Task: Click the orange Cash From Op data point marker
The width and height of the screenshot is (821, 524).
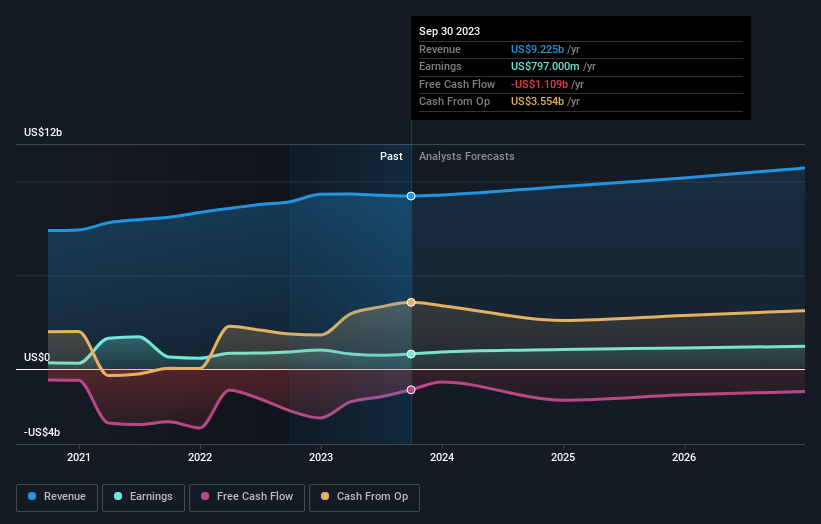Action: pyautogui.click(x=411, y=302)
